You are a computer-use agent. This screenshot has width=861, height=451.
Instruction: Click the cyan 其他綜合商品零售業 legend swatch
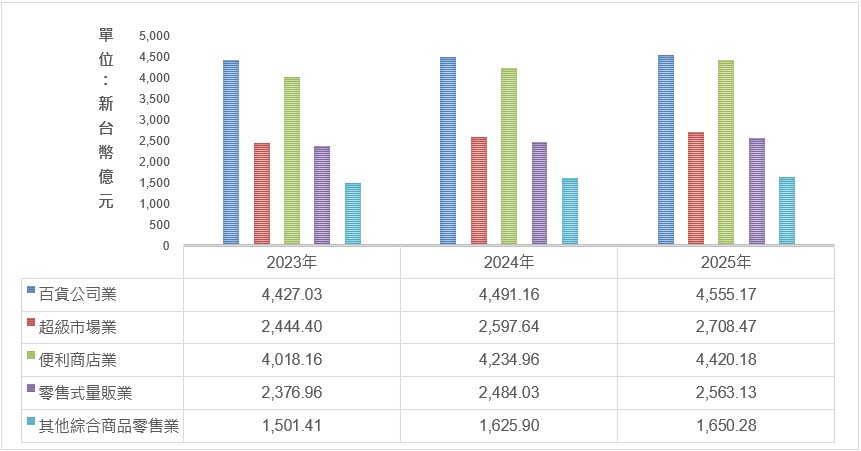(31, 421)
